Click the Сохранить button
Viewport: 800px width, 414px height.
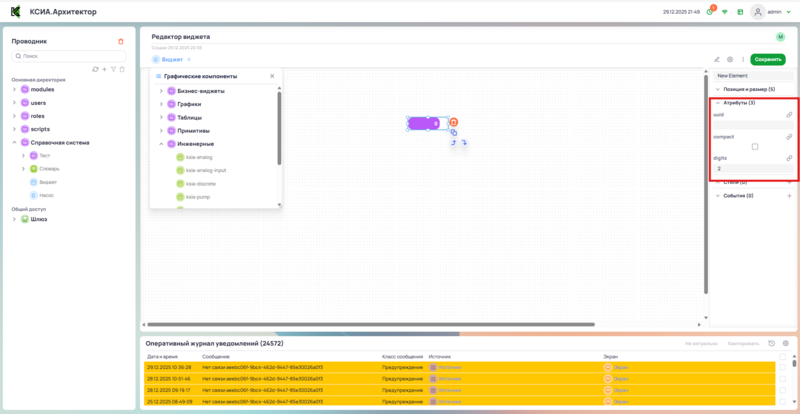pyautogui.click(x=768, y=60)
